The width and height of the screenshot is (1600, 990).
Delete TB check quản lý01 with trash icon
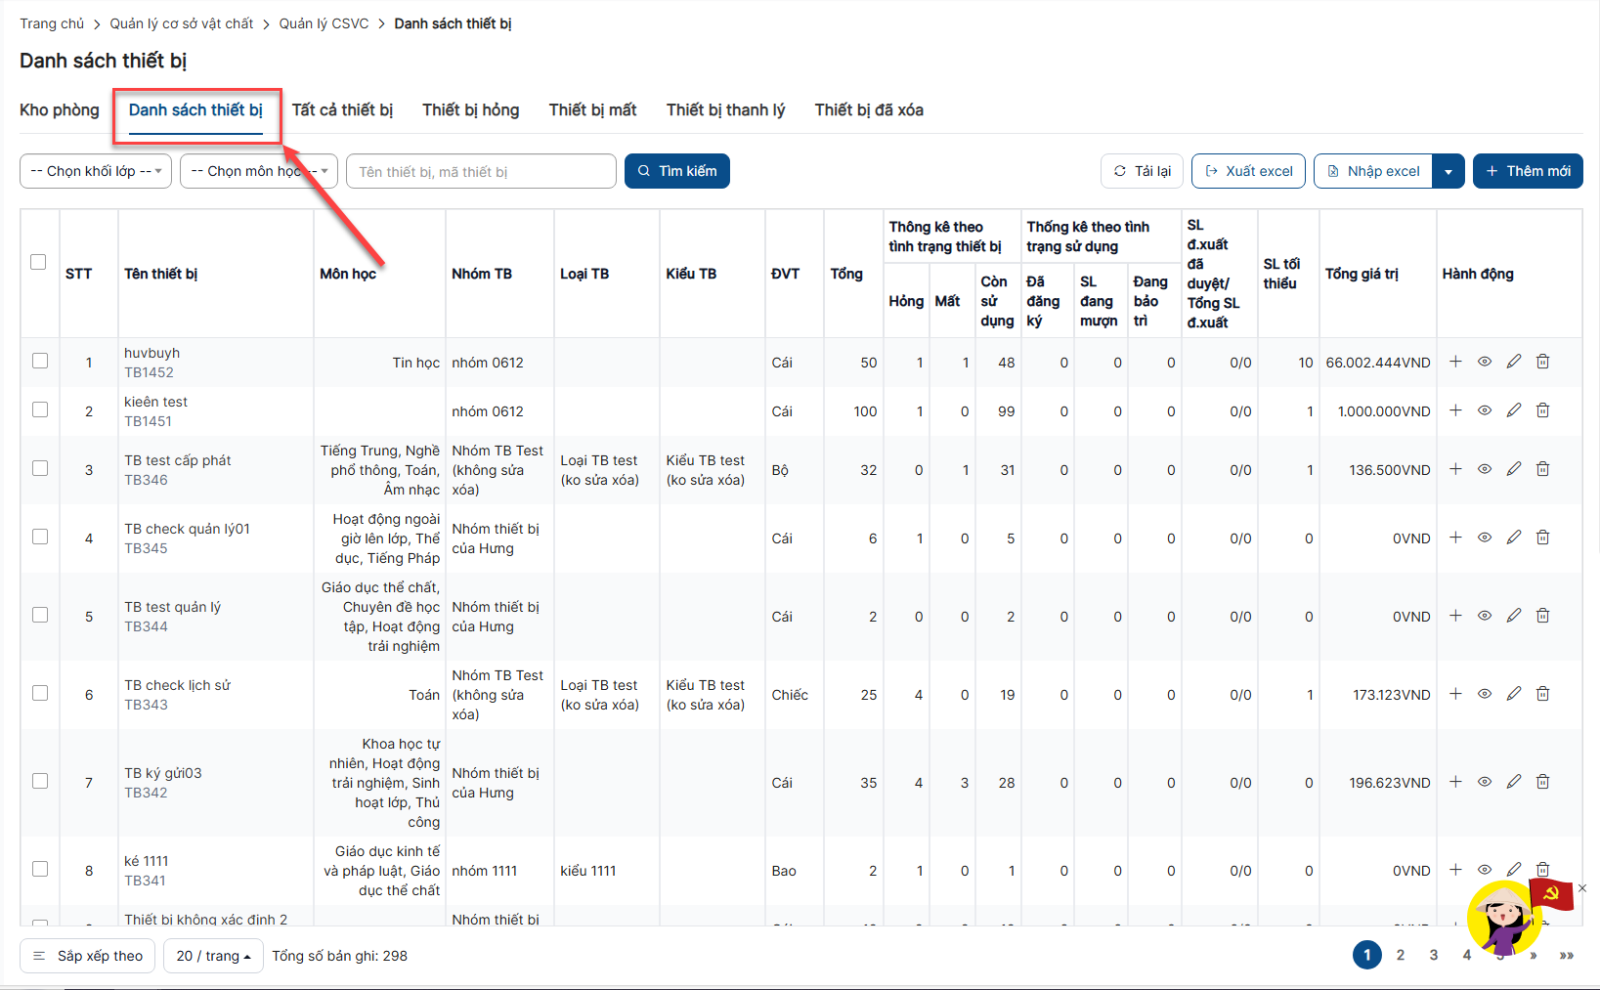(x=1543, y=538)
